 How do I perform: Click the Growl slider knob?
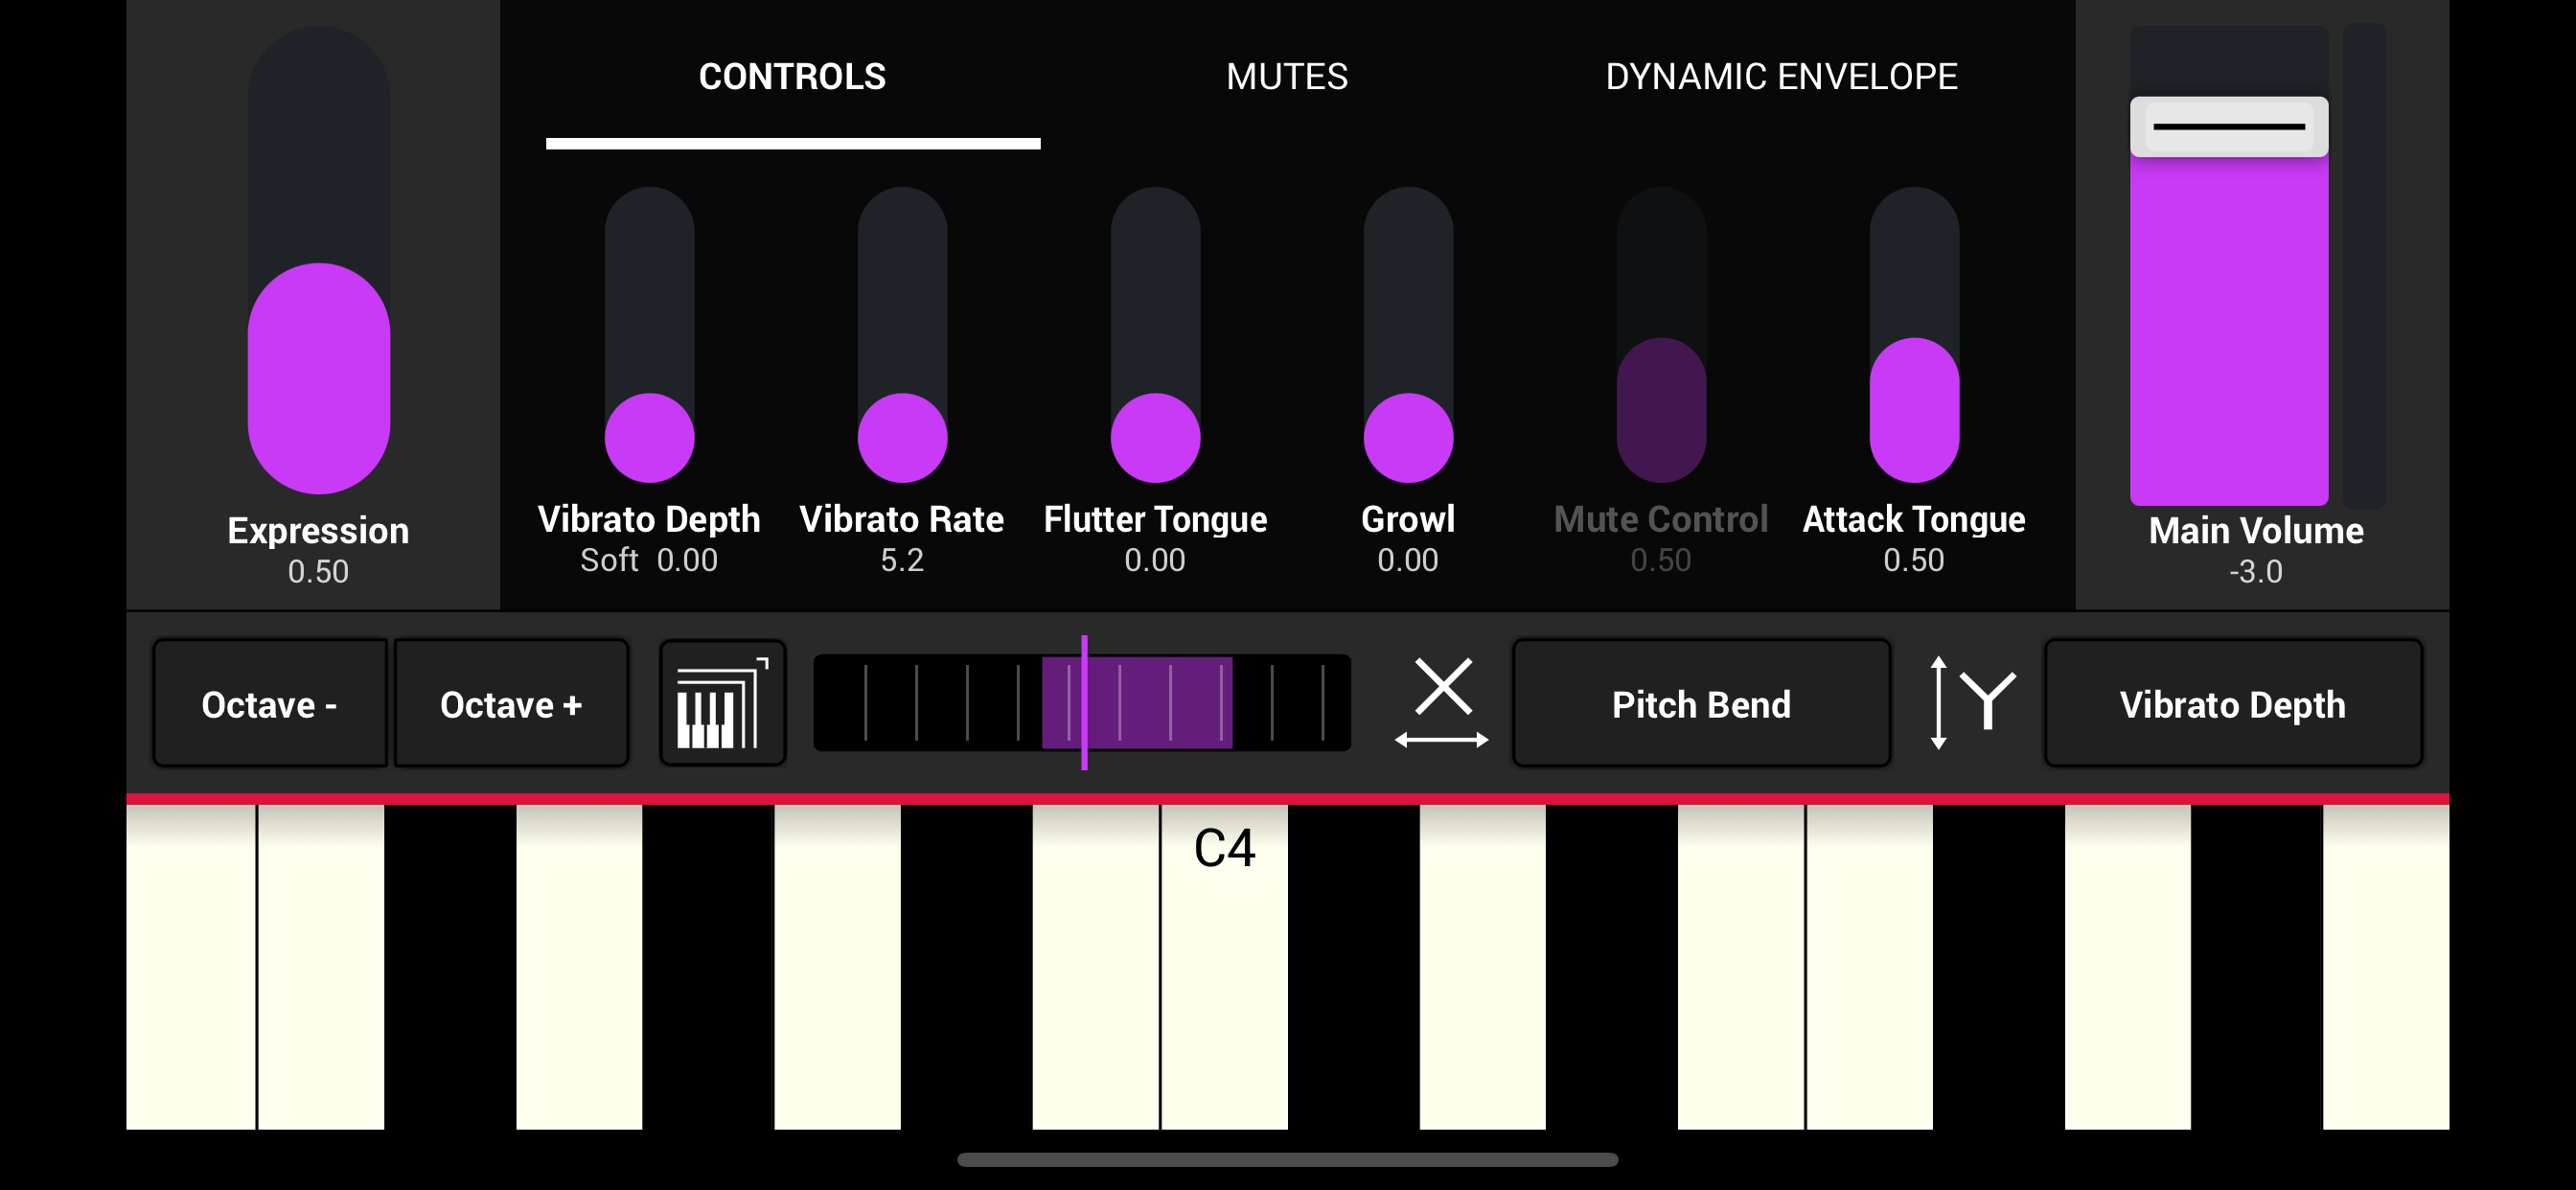(1408, 438)
